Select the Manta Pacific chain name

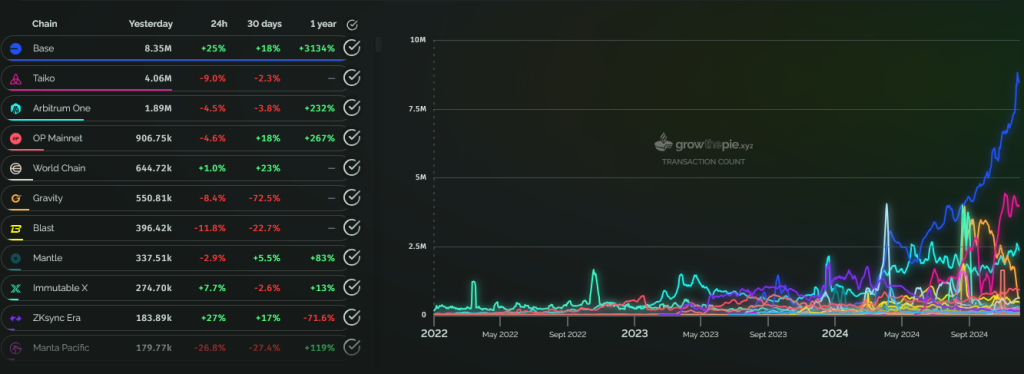click(61, 348)
